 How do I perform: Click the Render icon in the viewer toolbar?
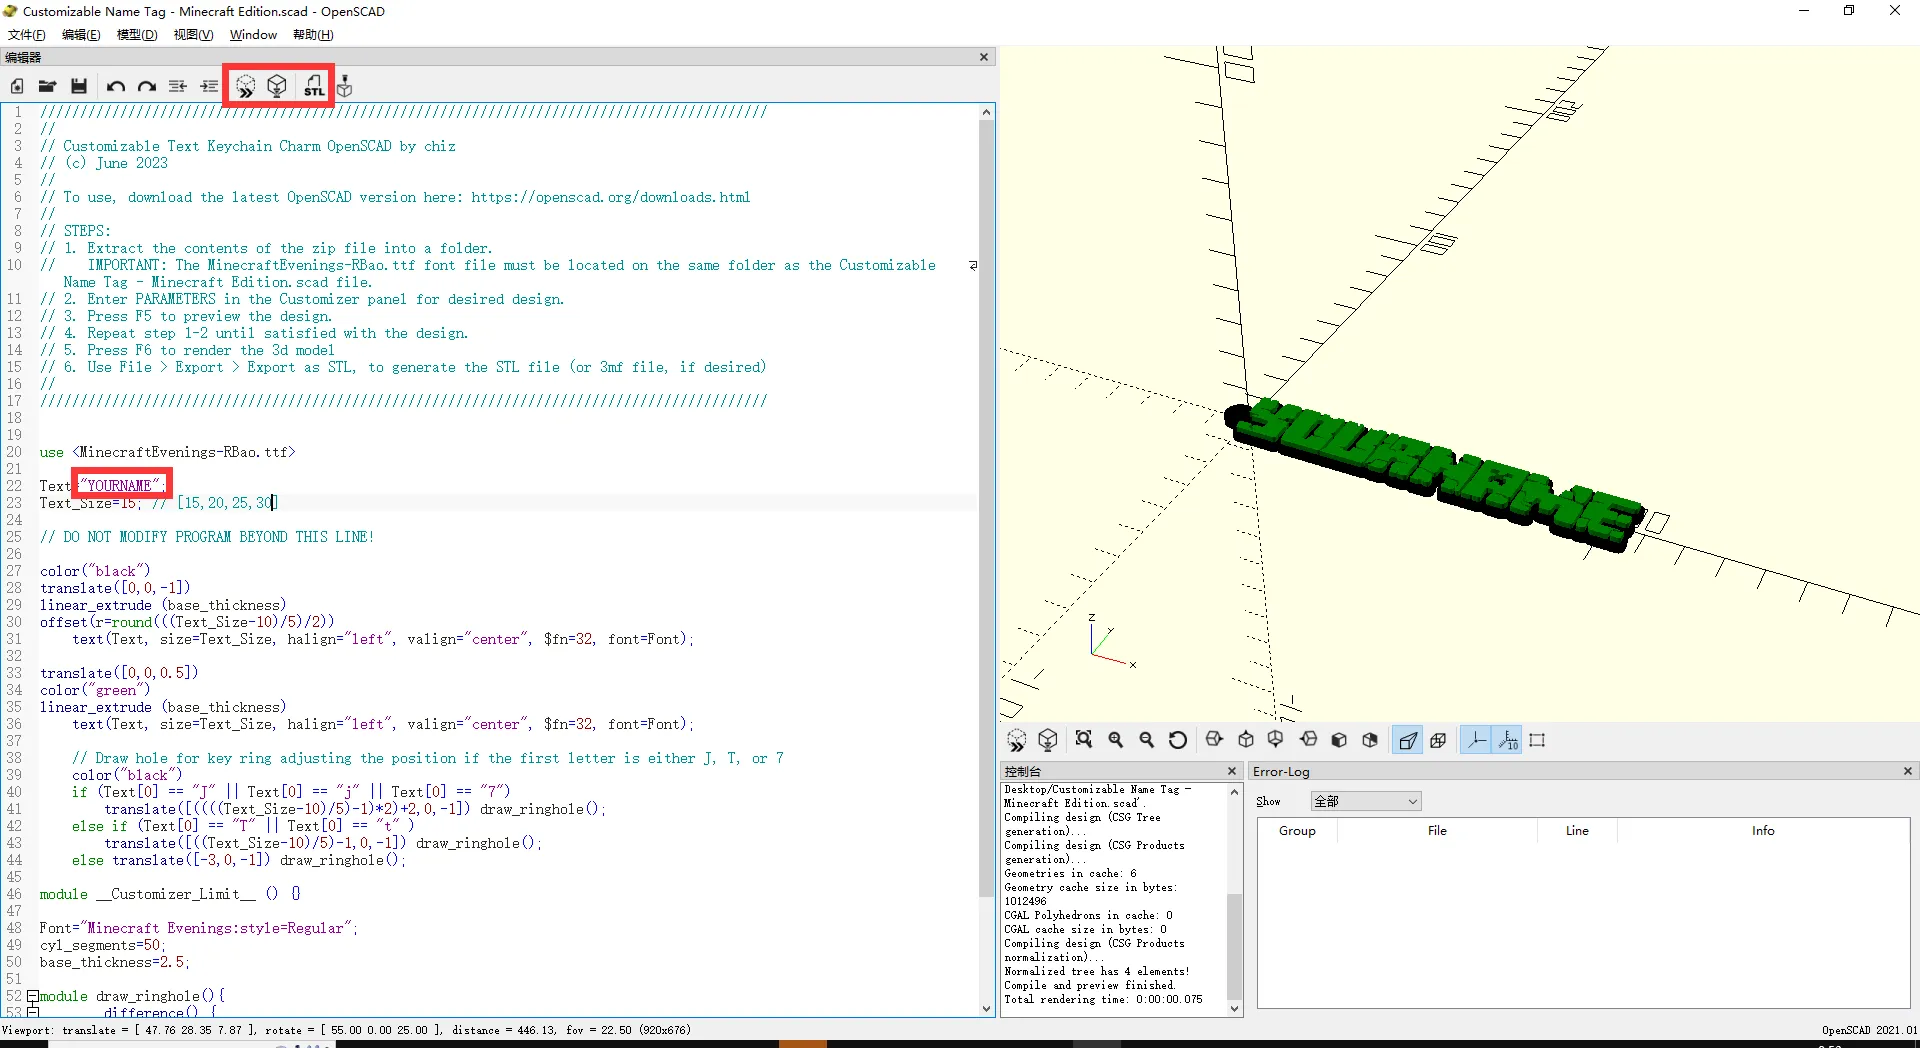1048,740
